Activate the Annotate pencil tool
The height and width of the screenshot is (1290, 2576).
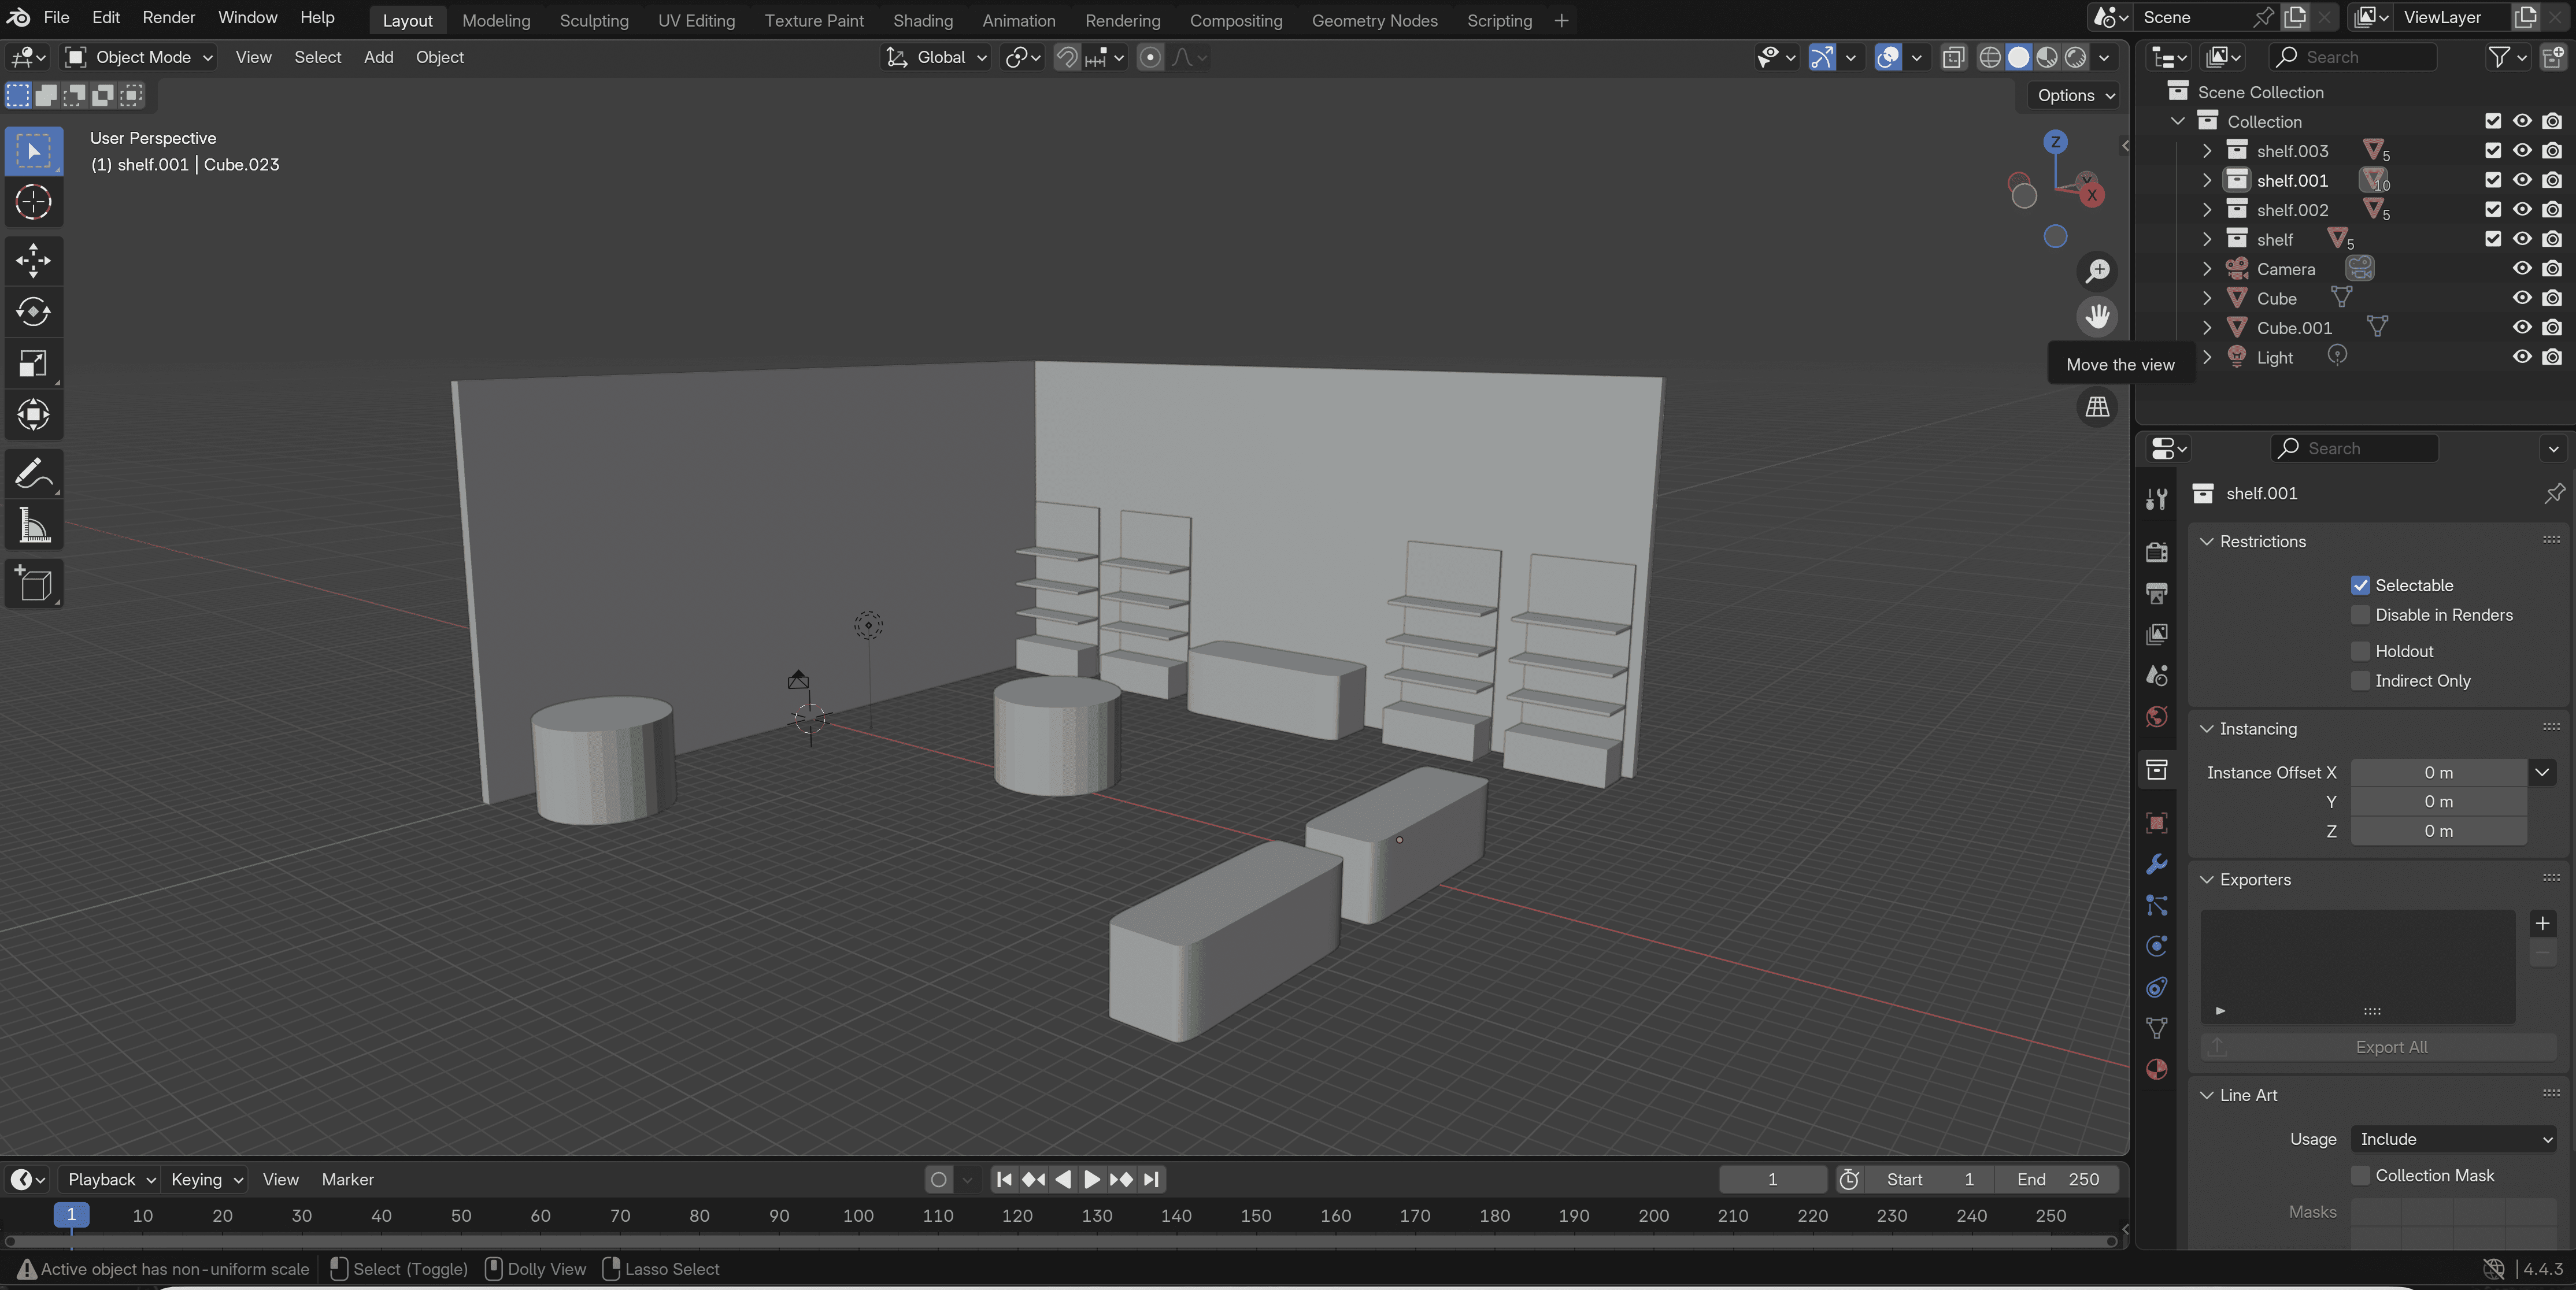(x=33, y=474)
